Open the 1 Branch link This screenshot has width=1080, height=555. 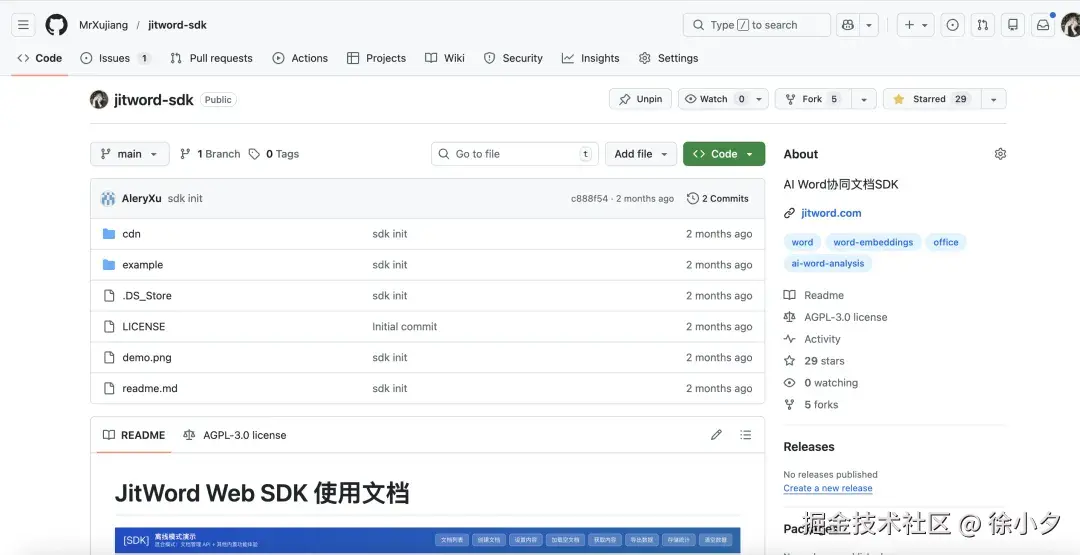tap(210, 154)
